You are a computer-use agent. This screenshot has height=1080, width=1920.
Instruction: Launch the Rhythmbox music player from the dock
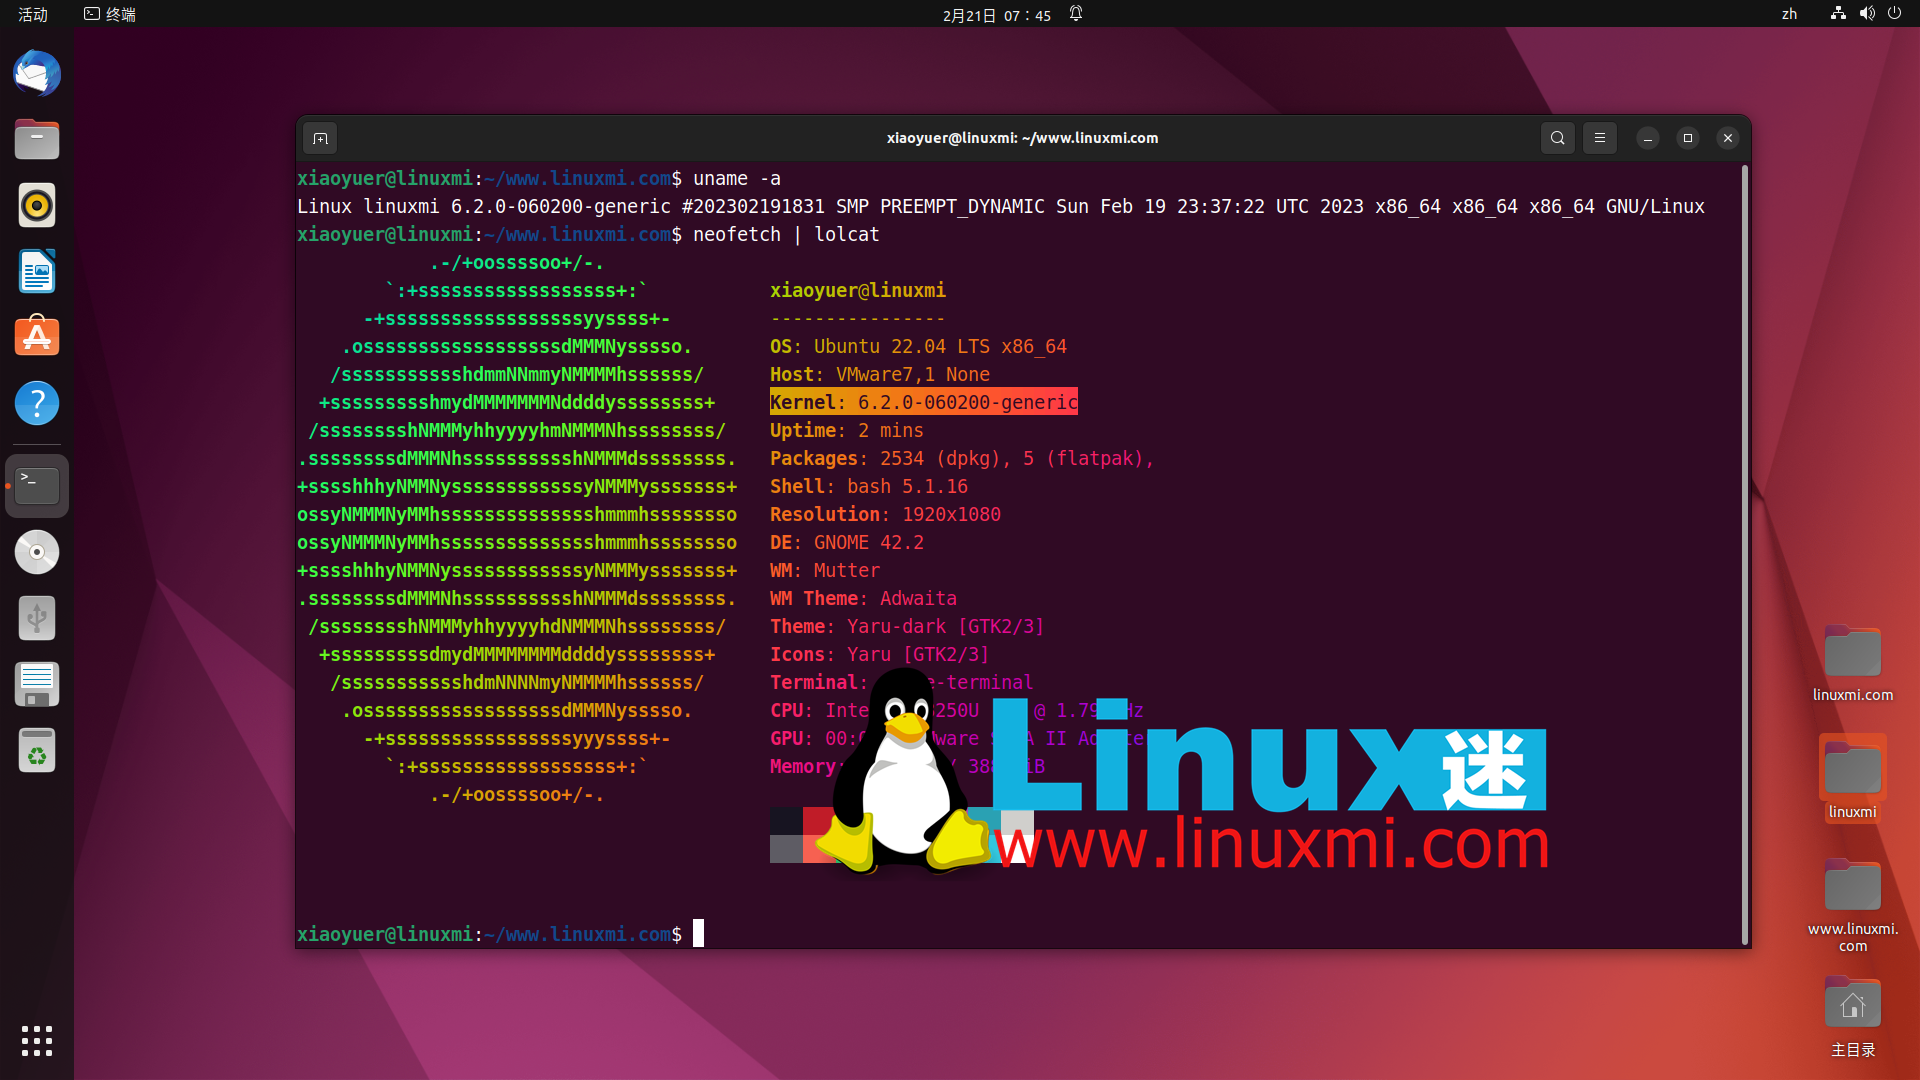(36, 205)
